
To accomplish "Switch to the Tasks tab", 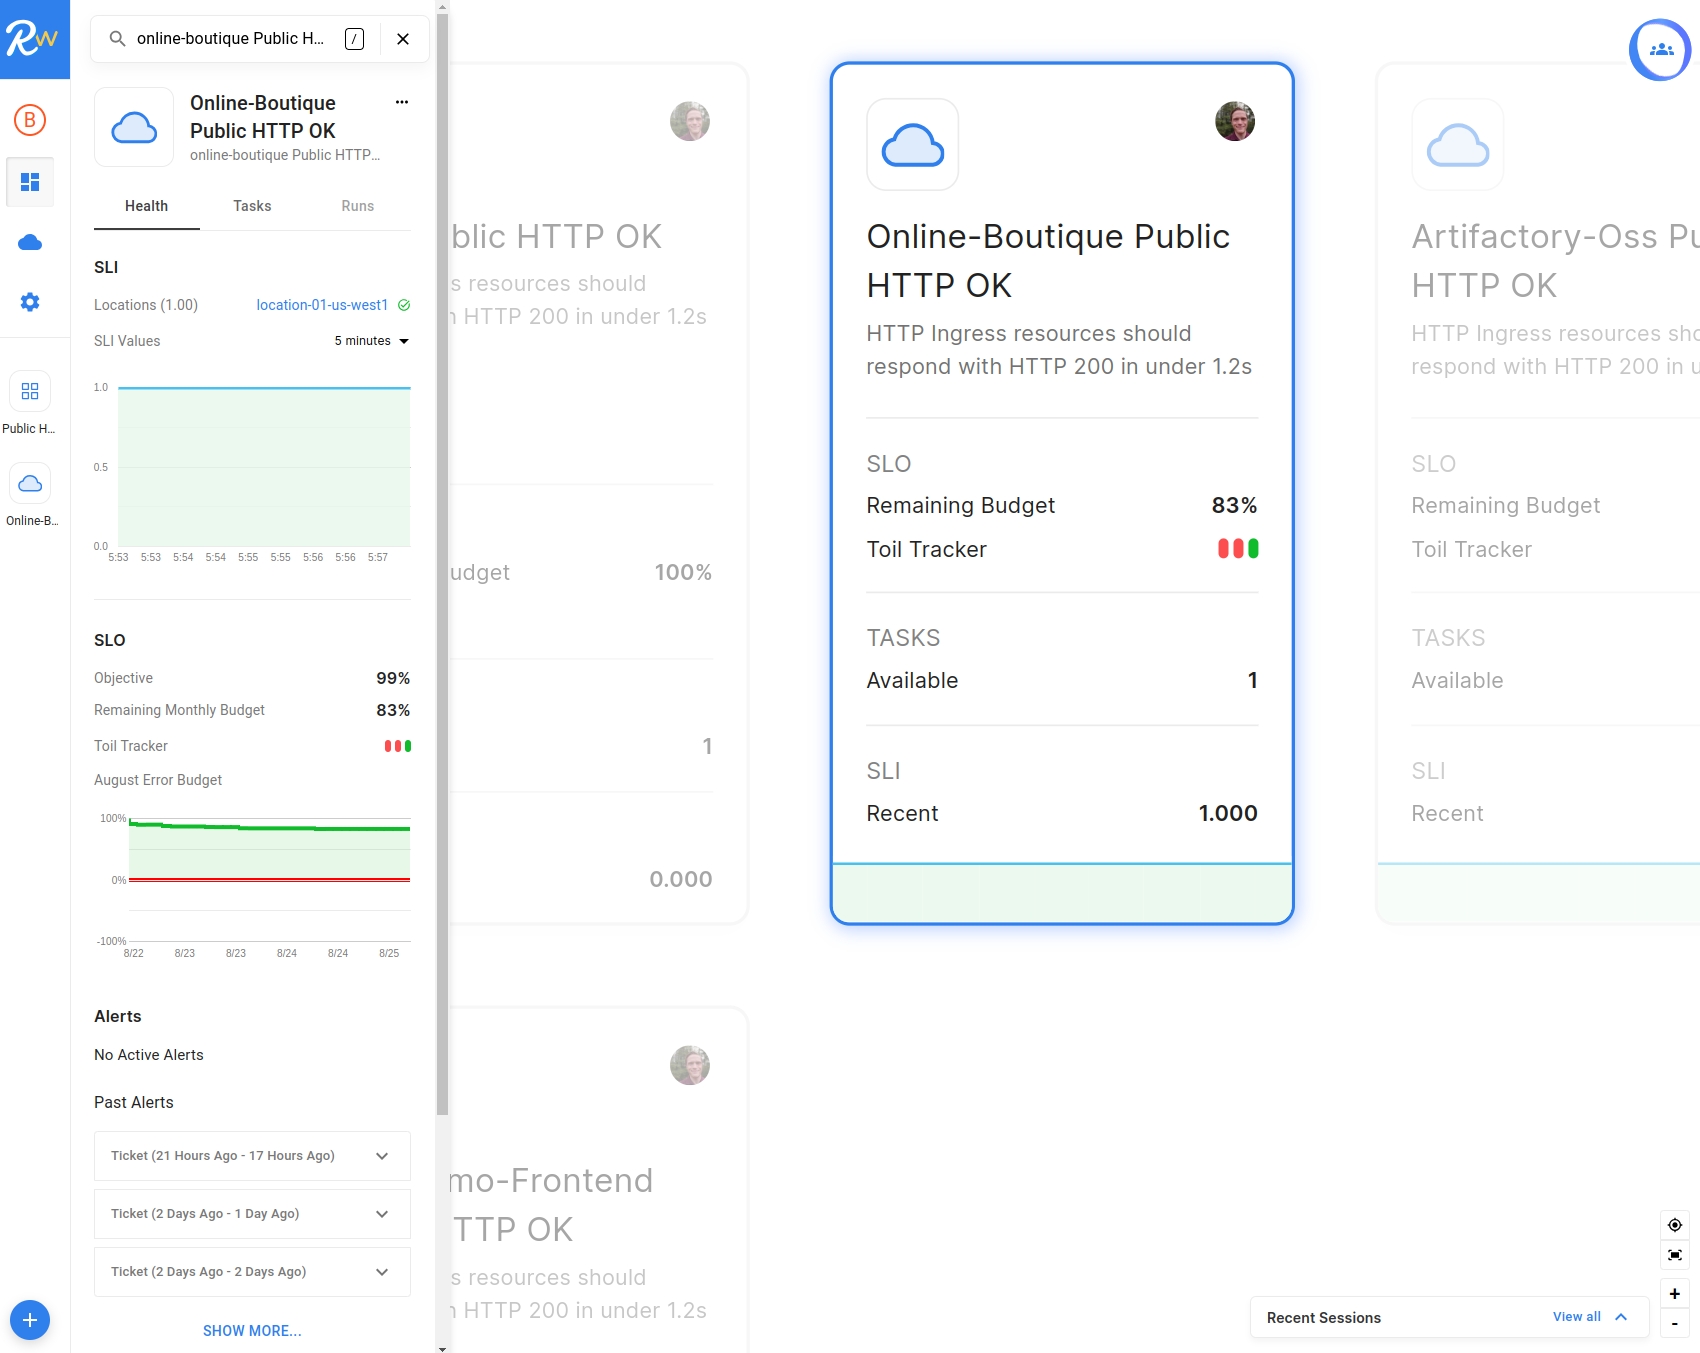I will pos(252,206).
